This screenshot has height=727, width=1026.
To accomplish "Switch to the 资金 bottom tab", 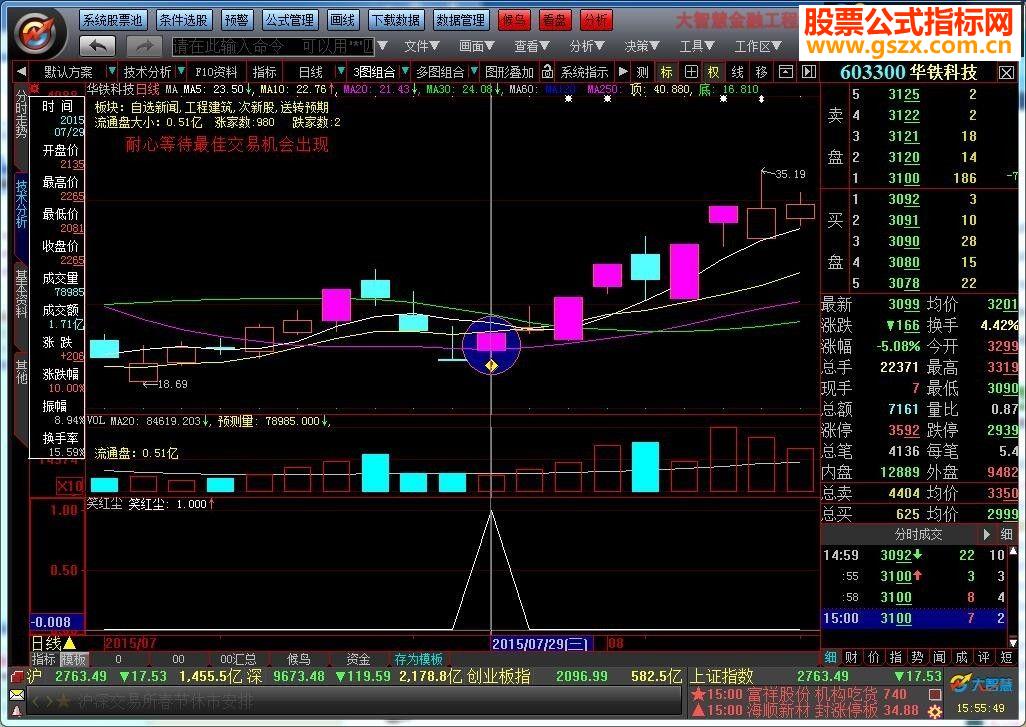I will pos(358,659).
